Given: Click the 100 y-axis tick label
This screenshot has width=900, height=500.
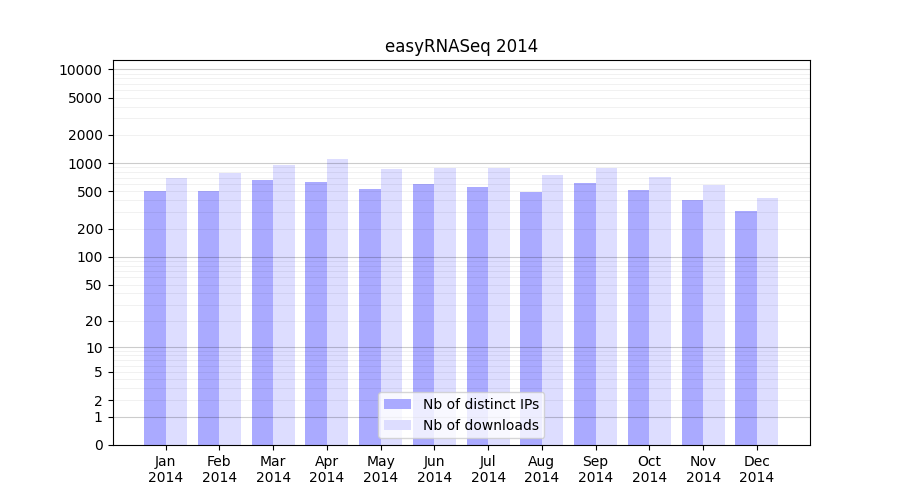Looking at the screenshot, I should pyautogui.click(x=88, y=257).
